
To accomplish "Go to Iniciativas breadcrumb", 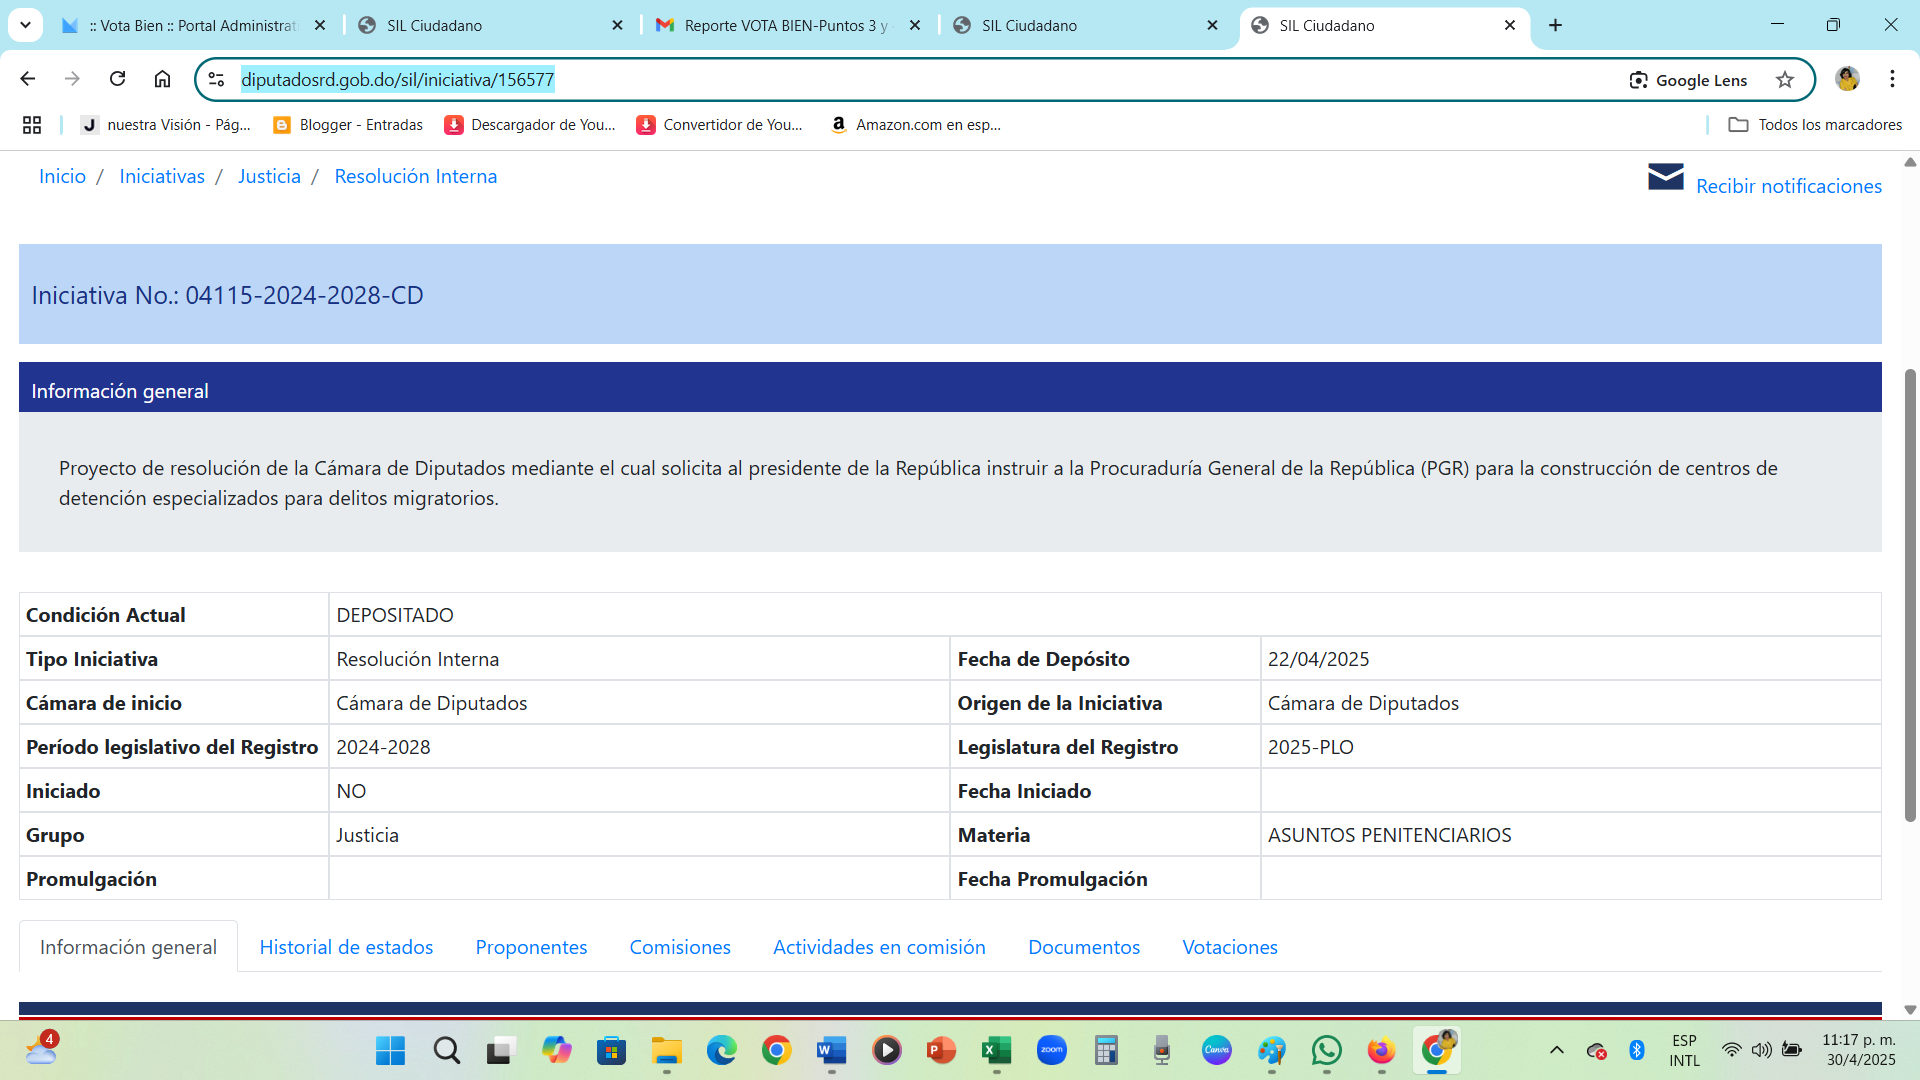I will pos(162,176).
